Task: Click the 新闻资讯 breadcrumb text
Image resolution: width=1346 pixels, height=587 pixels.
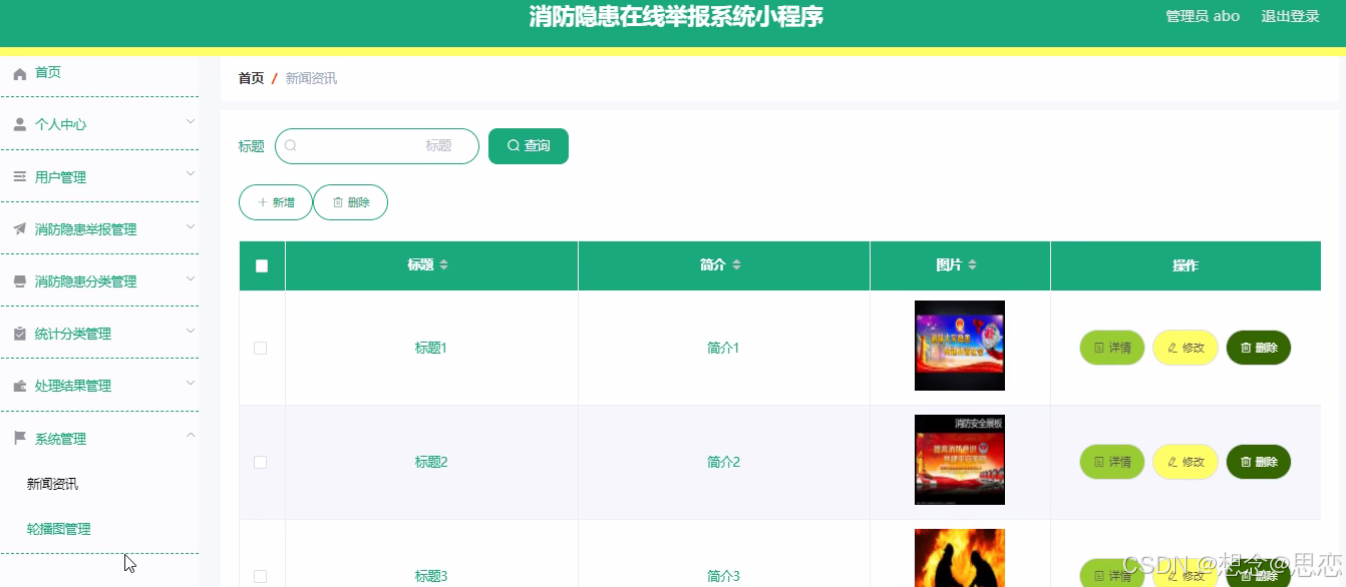Action: point(311,78)
